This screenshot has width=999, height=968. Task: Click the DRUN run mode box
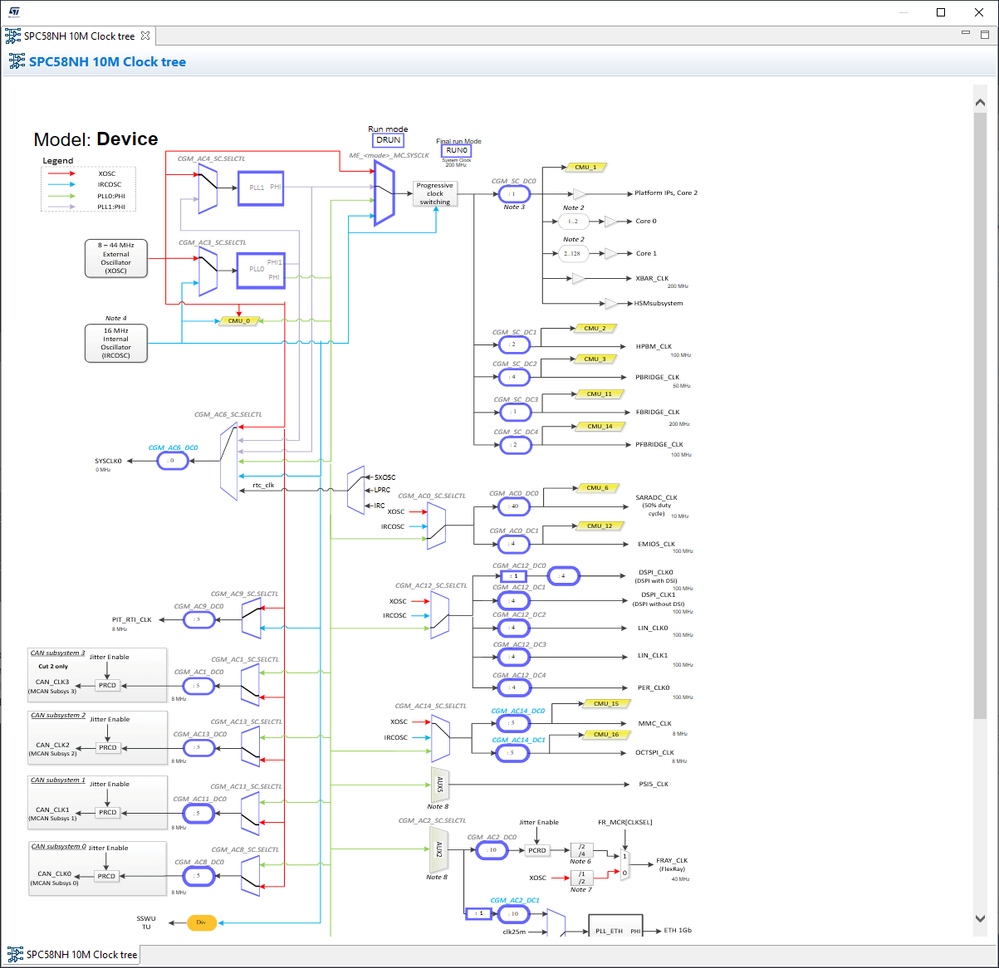click(x=388, y=140)
